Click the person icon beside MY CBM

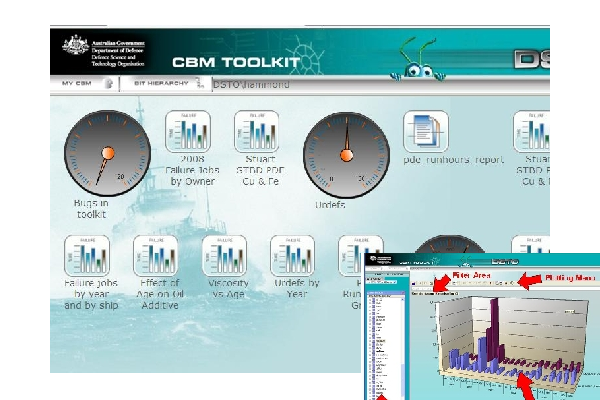point(109,83)
